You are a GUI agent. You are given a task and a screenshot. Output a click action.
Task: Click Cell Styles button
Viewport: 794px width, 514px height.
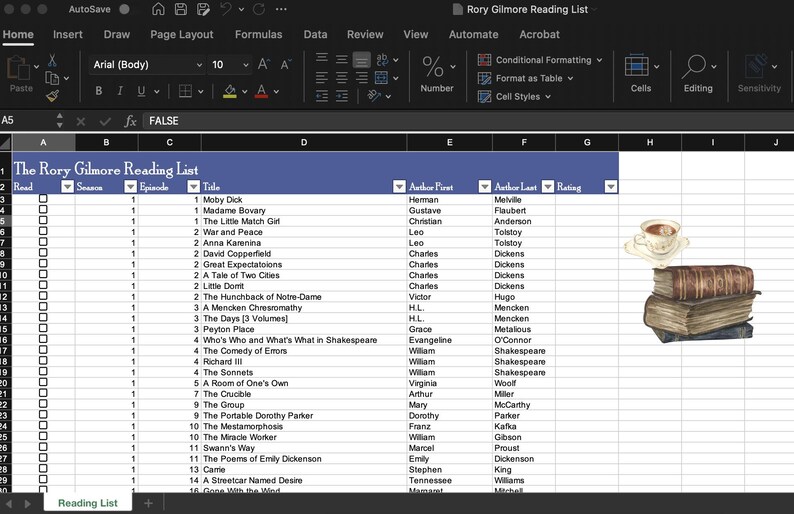tap(514, 96)
